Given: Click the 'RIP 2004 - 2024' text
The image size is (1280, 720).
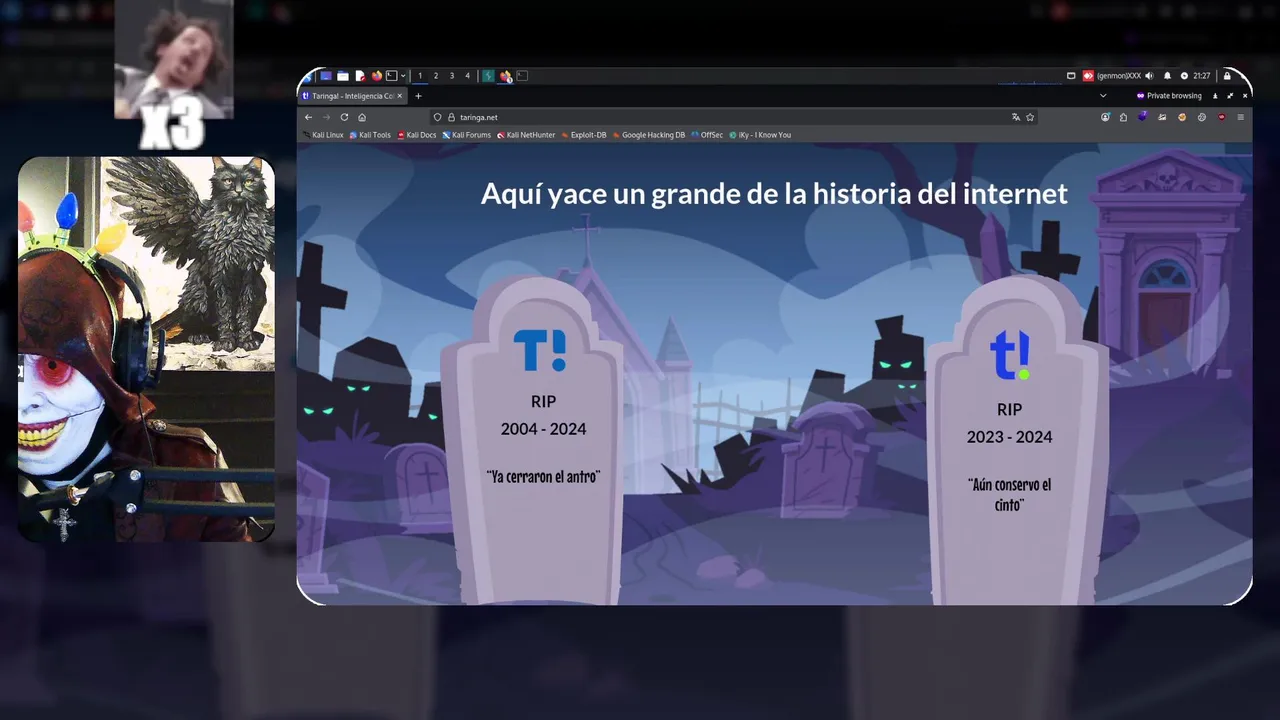Looking at the screenshot, I should pos(543,415).
